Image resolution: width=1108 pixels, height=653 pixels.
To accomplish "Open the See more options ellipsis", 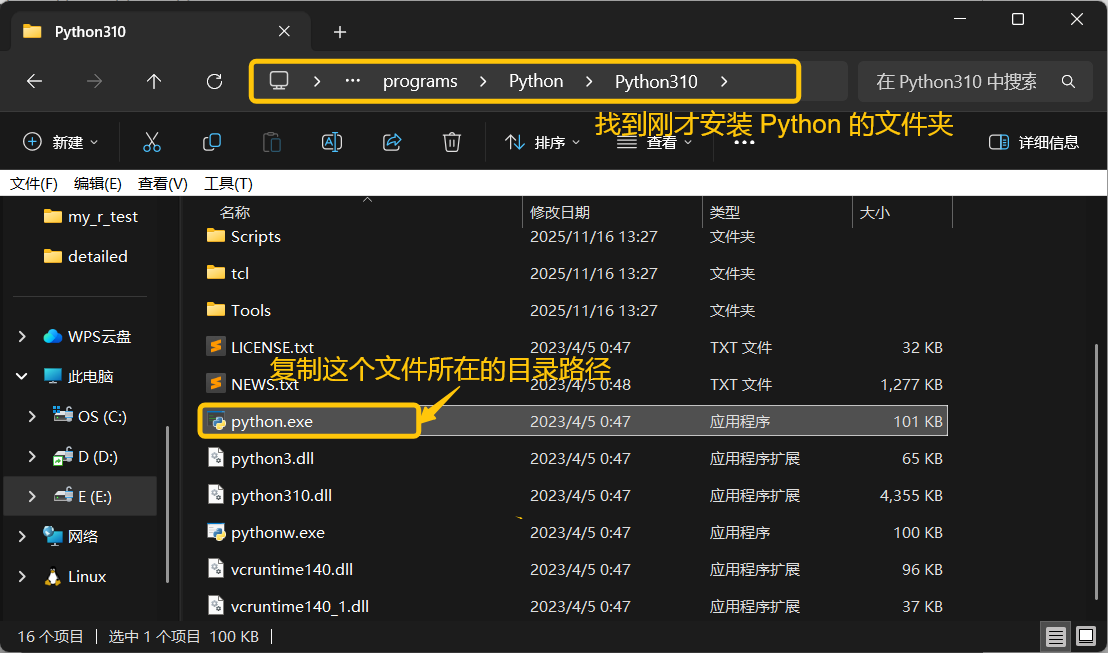I will click(x=744, y=142).
